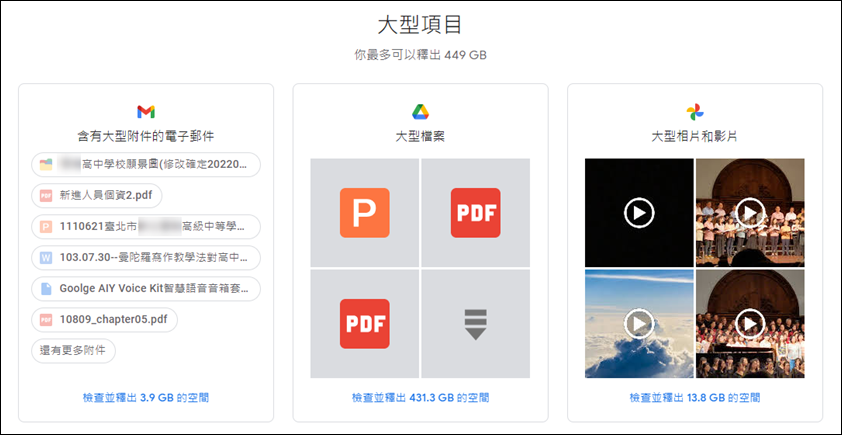Click the 大型相片和影片 heading
This screenshot has width=842, height=435.
(x=695, y=136)
